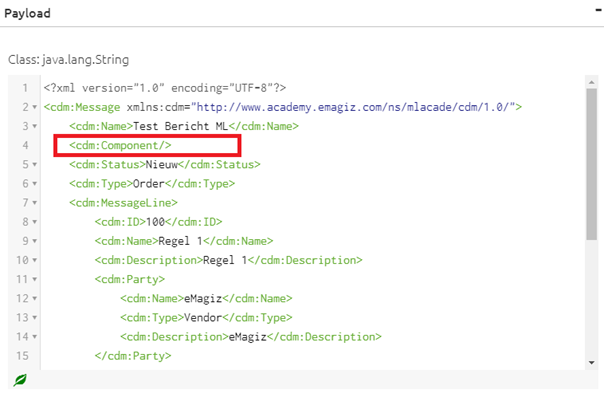Image resolution: width=604 pixels, height=398 pixels.
Task: Toggle the fold arrow on line 5
Action: (34, 165)
